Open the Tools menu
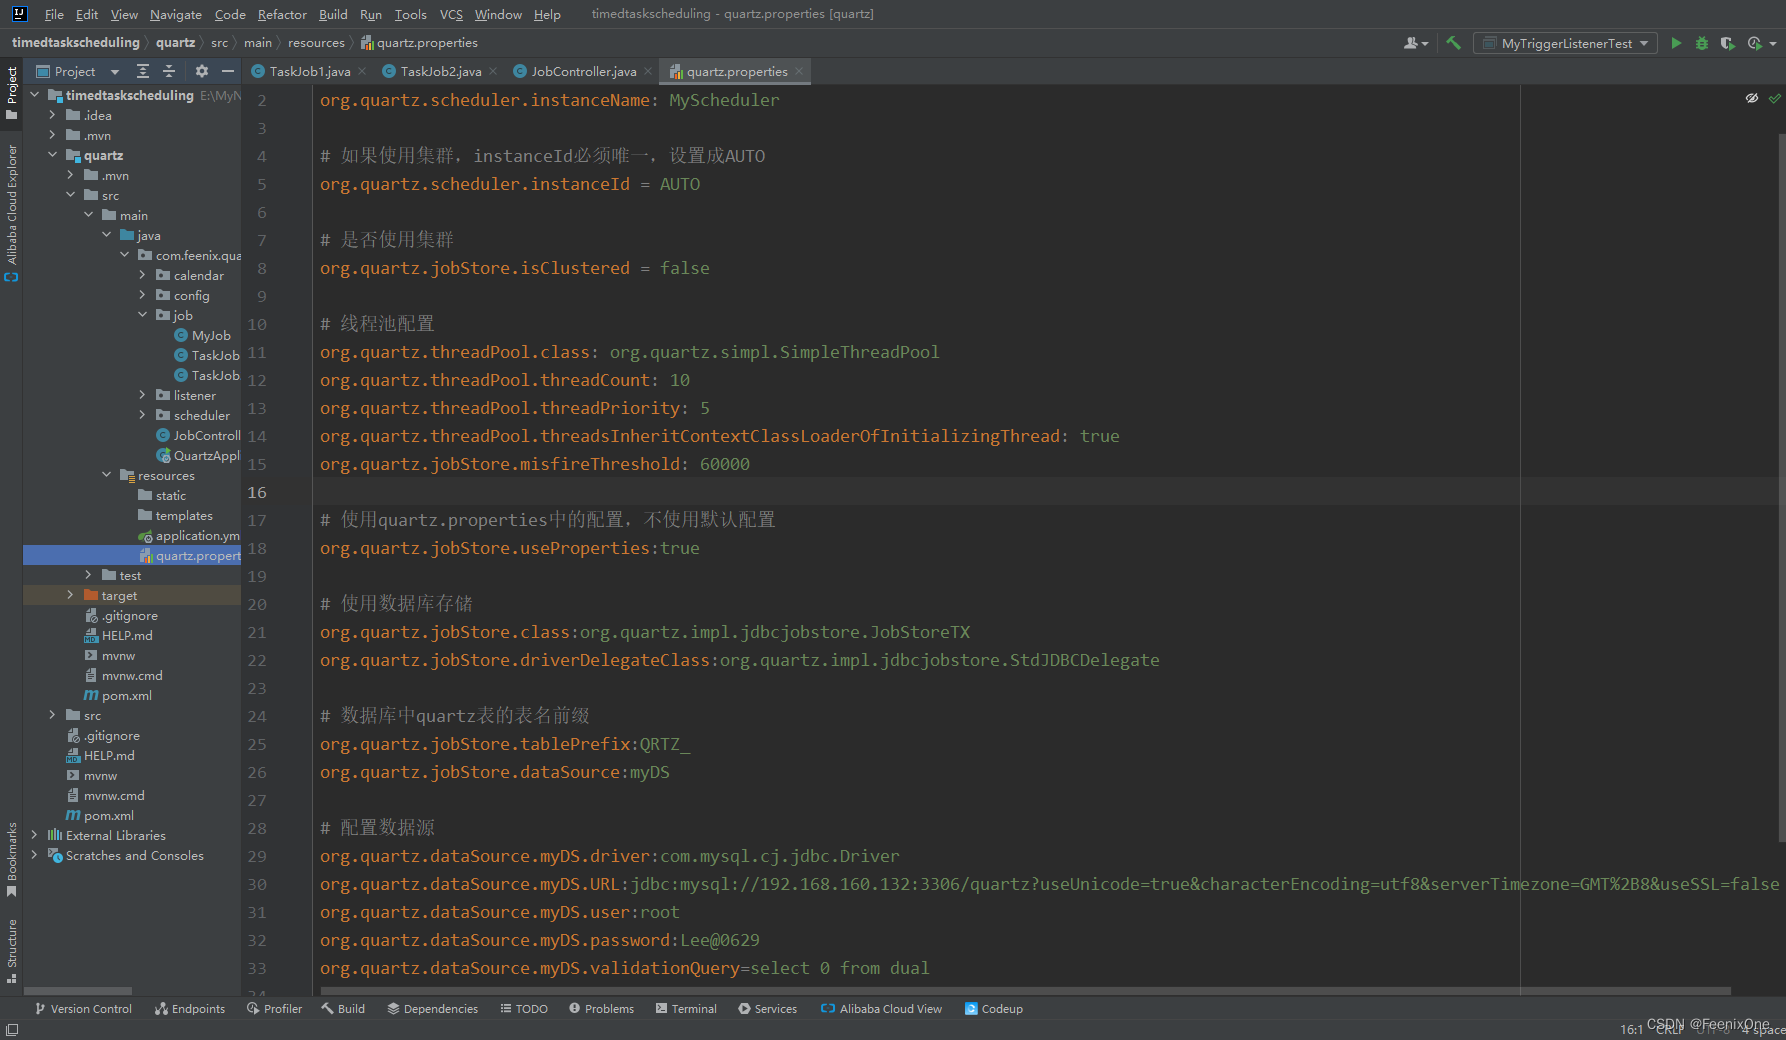The image size is (1786, 1040). (x=410, y=14)
